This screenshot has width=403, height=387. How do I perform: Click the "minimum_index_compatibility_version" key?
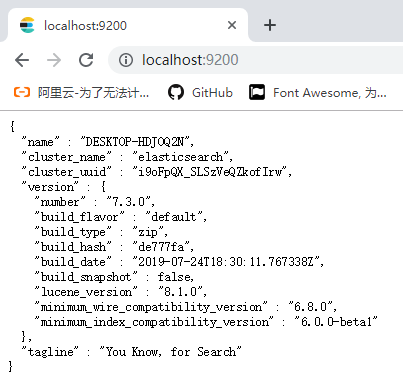(x=154, y=322)
